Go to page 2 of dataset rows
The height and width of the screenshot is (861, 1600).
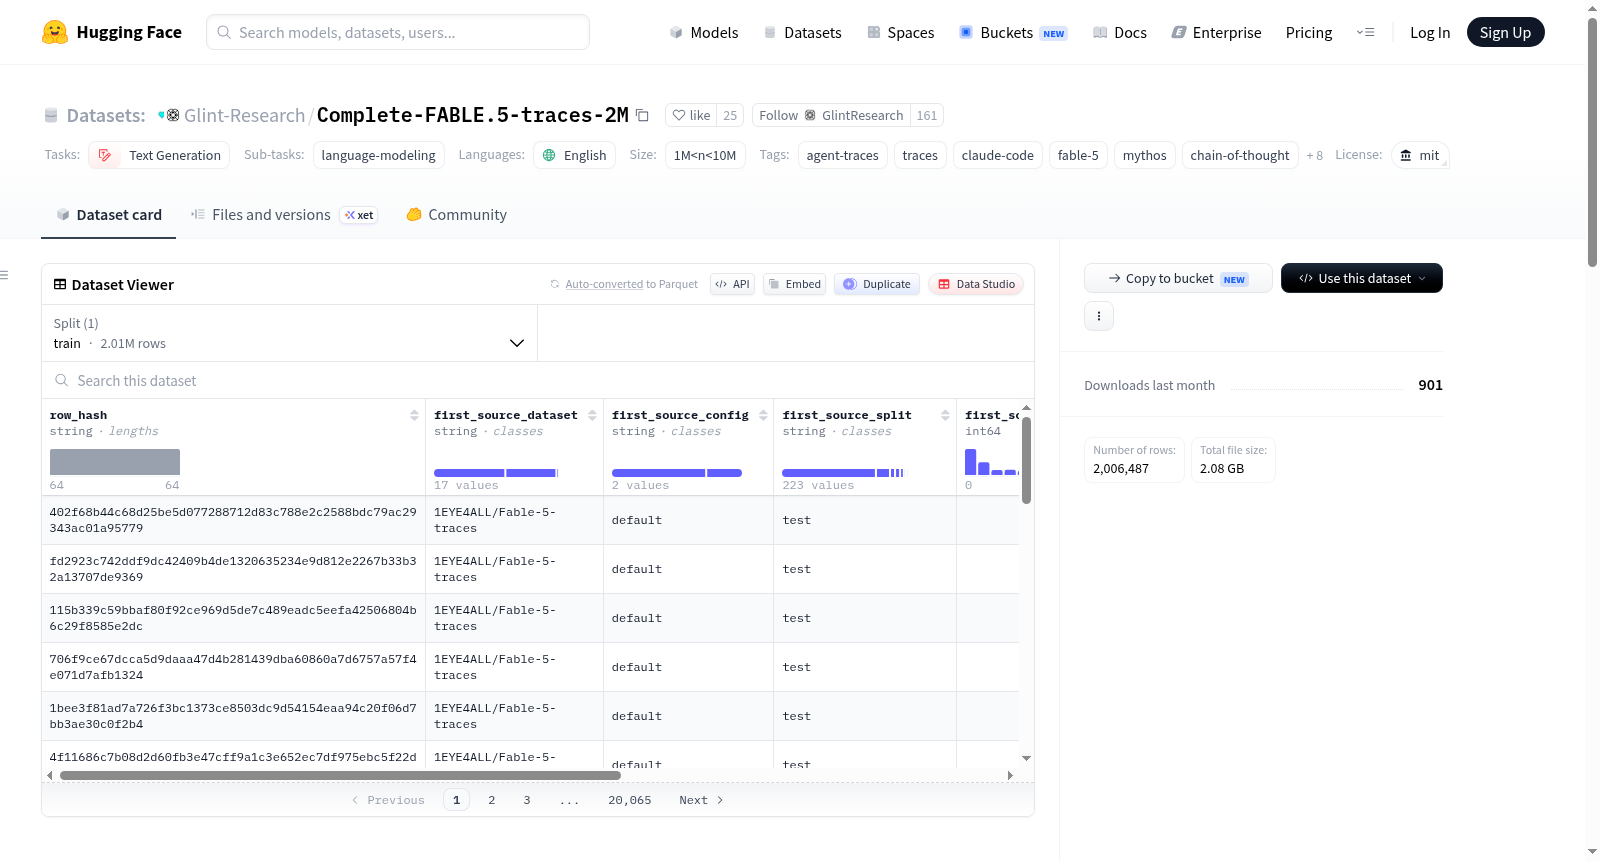[492, 800]
